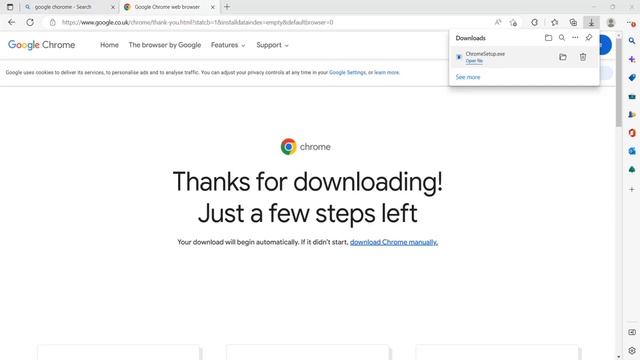
Task: Open the sidebar search icon
Action: pos(632,41)
